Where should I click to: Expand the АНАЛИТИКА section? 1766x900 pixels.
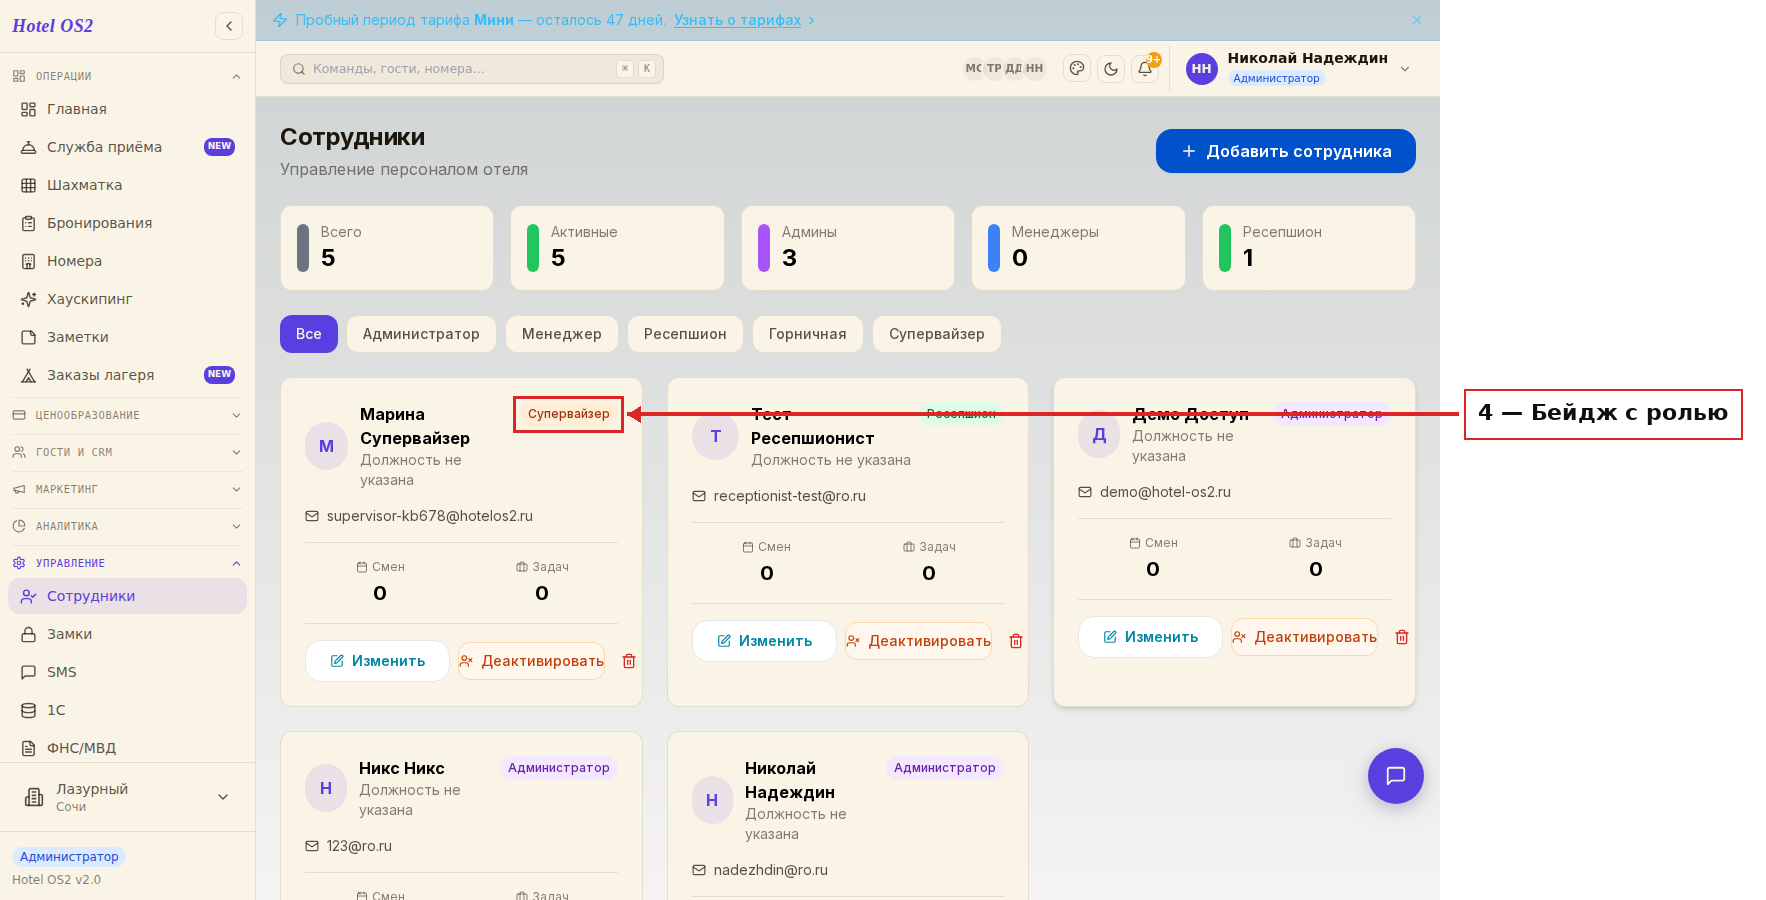[127, 526]
